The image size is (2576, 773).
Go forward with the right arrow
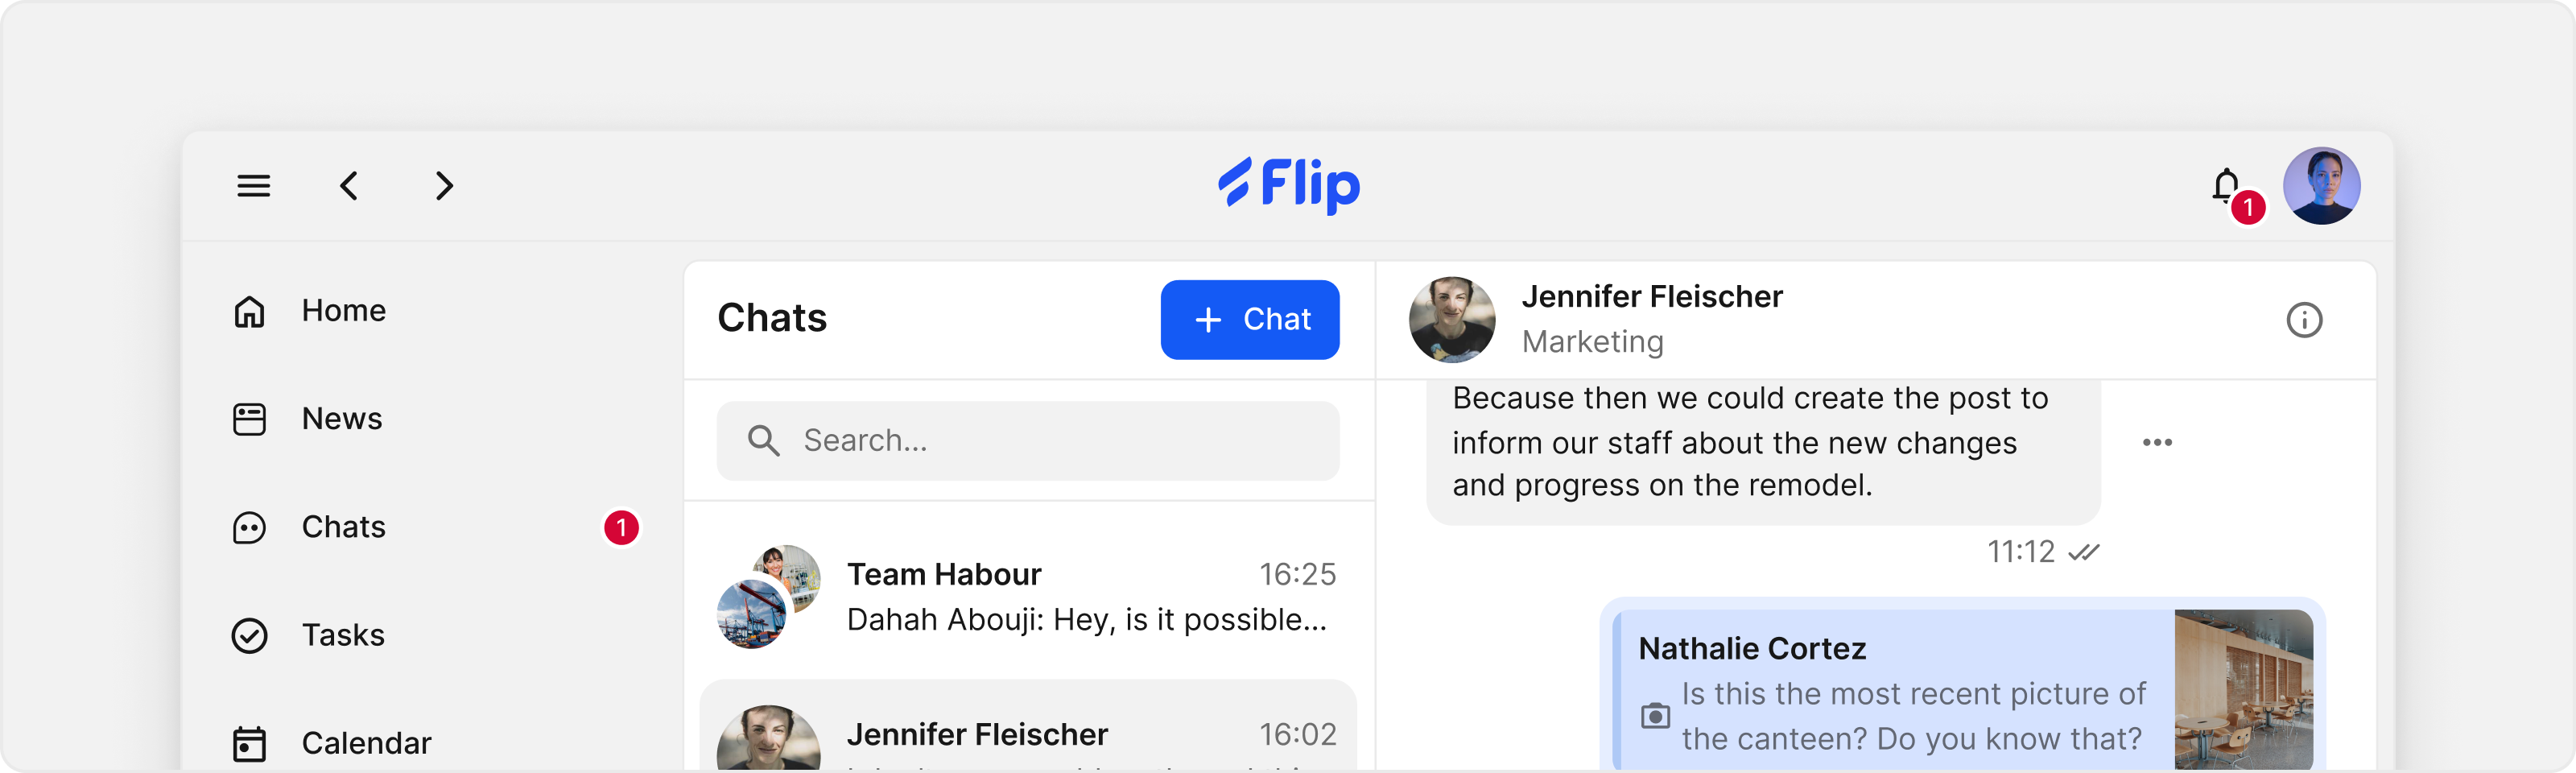pyautogui.click(x=445, y=186)
